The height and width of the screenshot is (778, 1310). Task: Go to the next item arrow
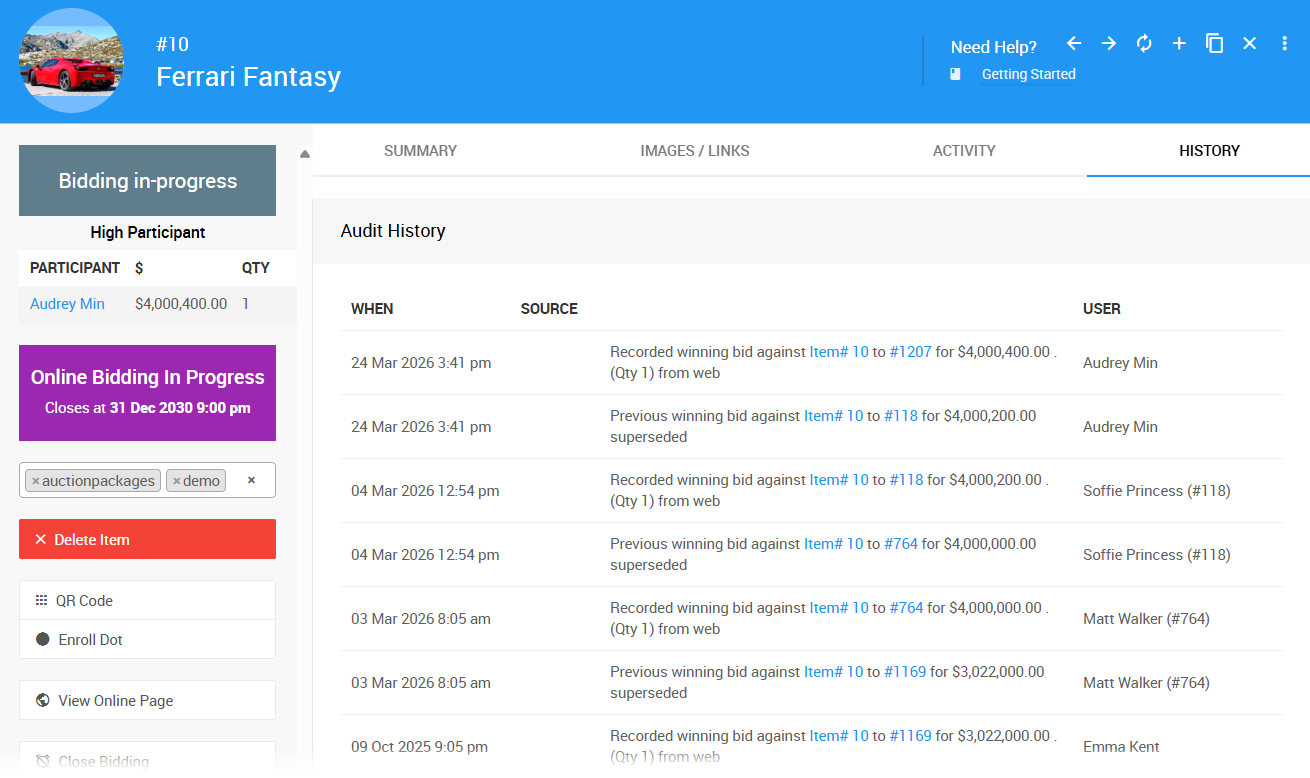click(1109, 44)
